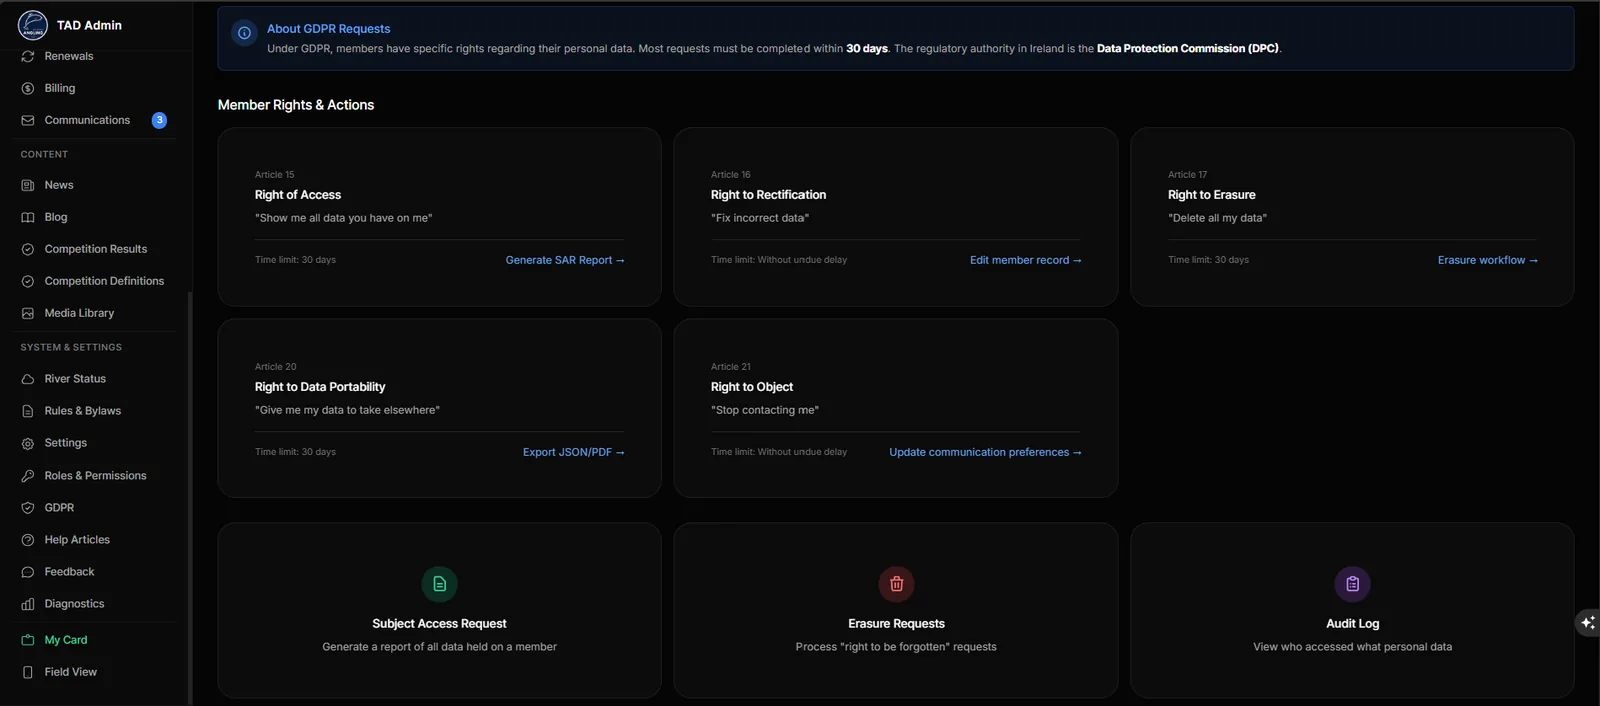The image size is (1600, 706).
Task: Click the Generate SAR Report link
Action: (565, 260)
